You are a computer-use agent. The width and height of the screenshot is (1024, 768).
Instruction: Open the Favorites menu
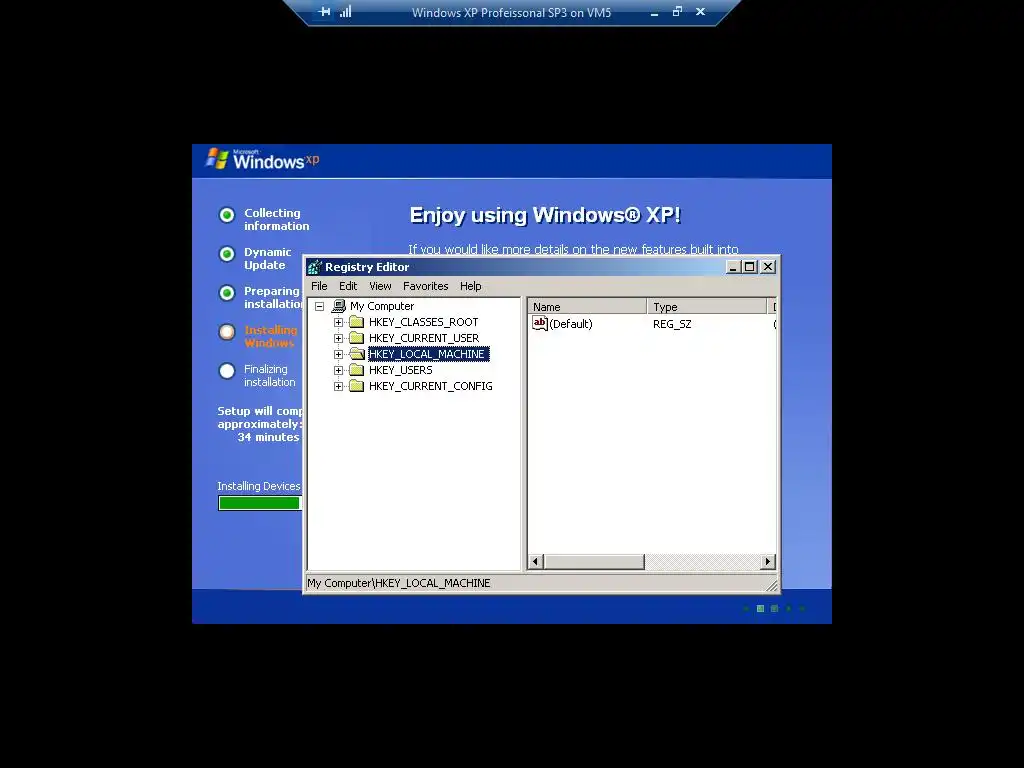(x=425, y=286)
